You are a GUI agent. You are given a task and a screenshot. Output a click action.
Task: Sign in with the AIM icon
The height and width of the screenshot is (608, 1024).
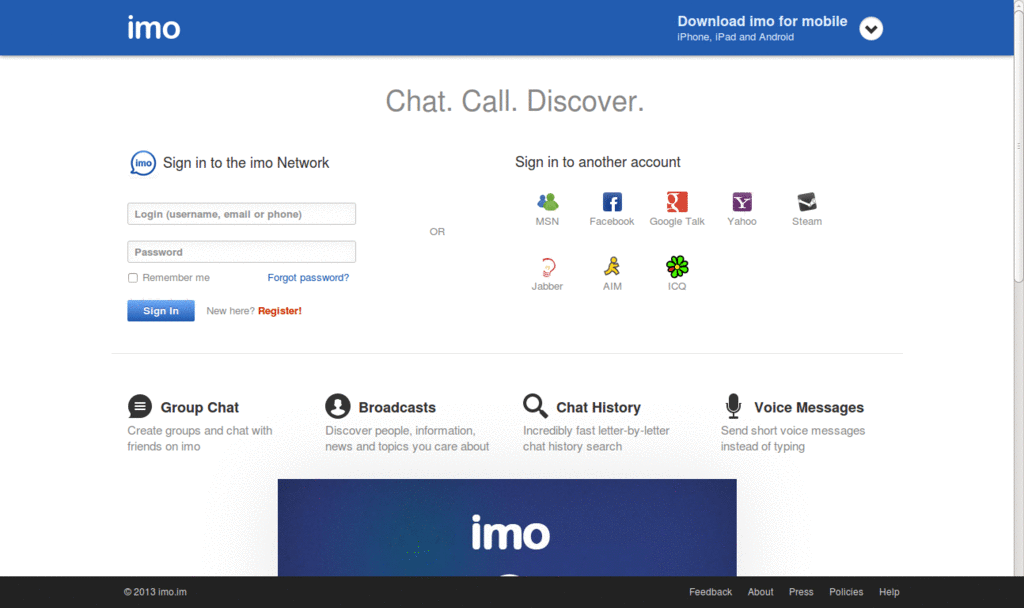pyautogui.click(x=612, y=266)
